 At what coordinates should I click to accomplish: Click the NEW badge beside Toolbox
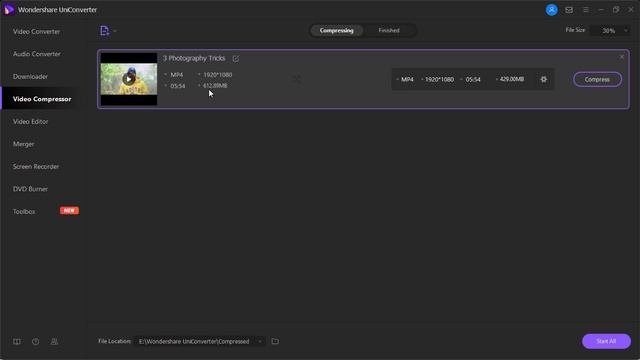pyautogui.click(x=69, y=211)
